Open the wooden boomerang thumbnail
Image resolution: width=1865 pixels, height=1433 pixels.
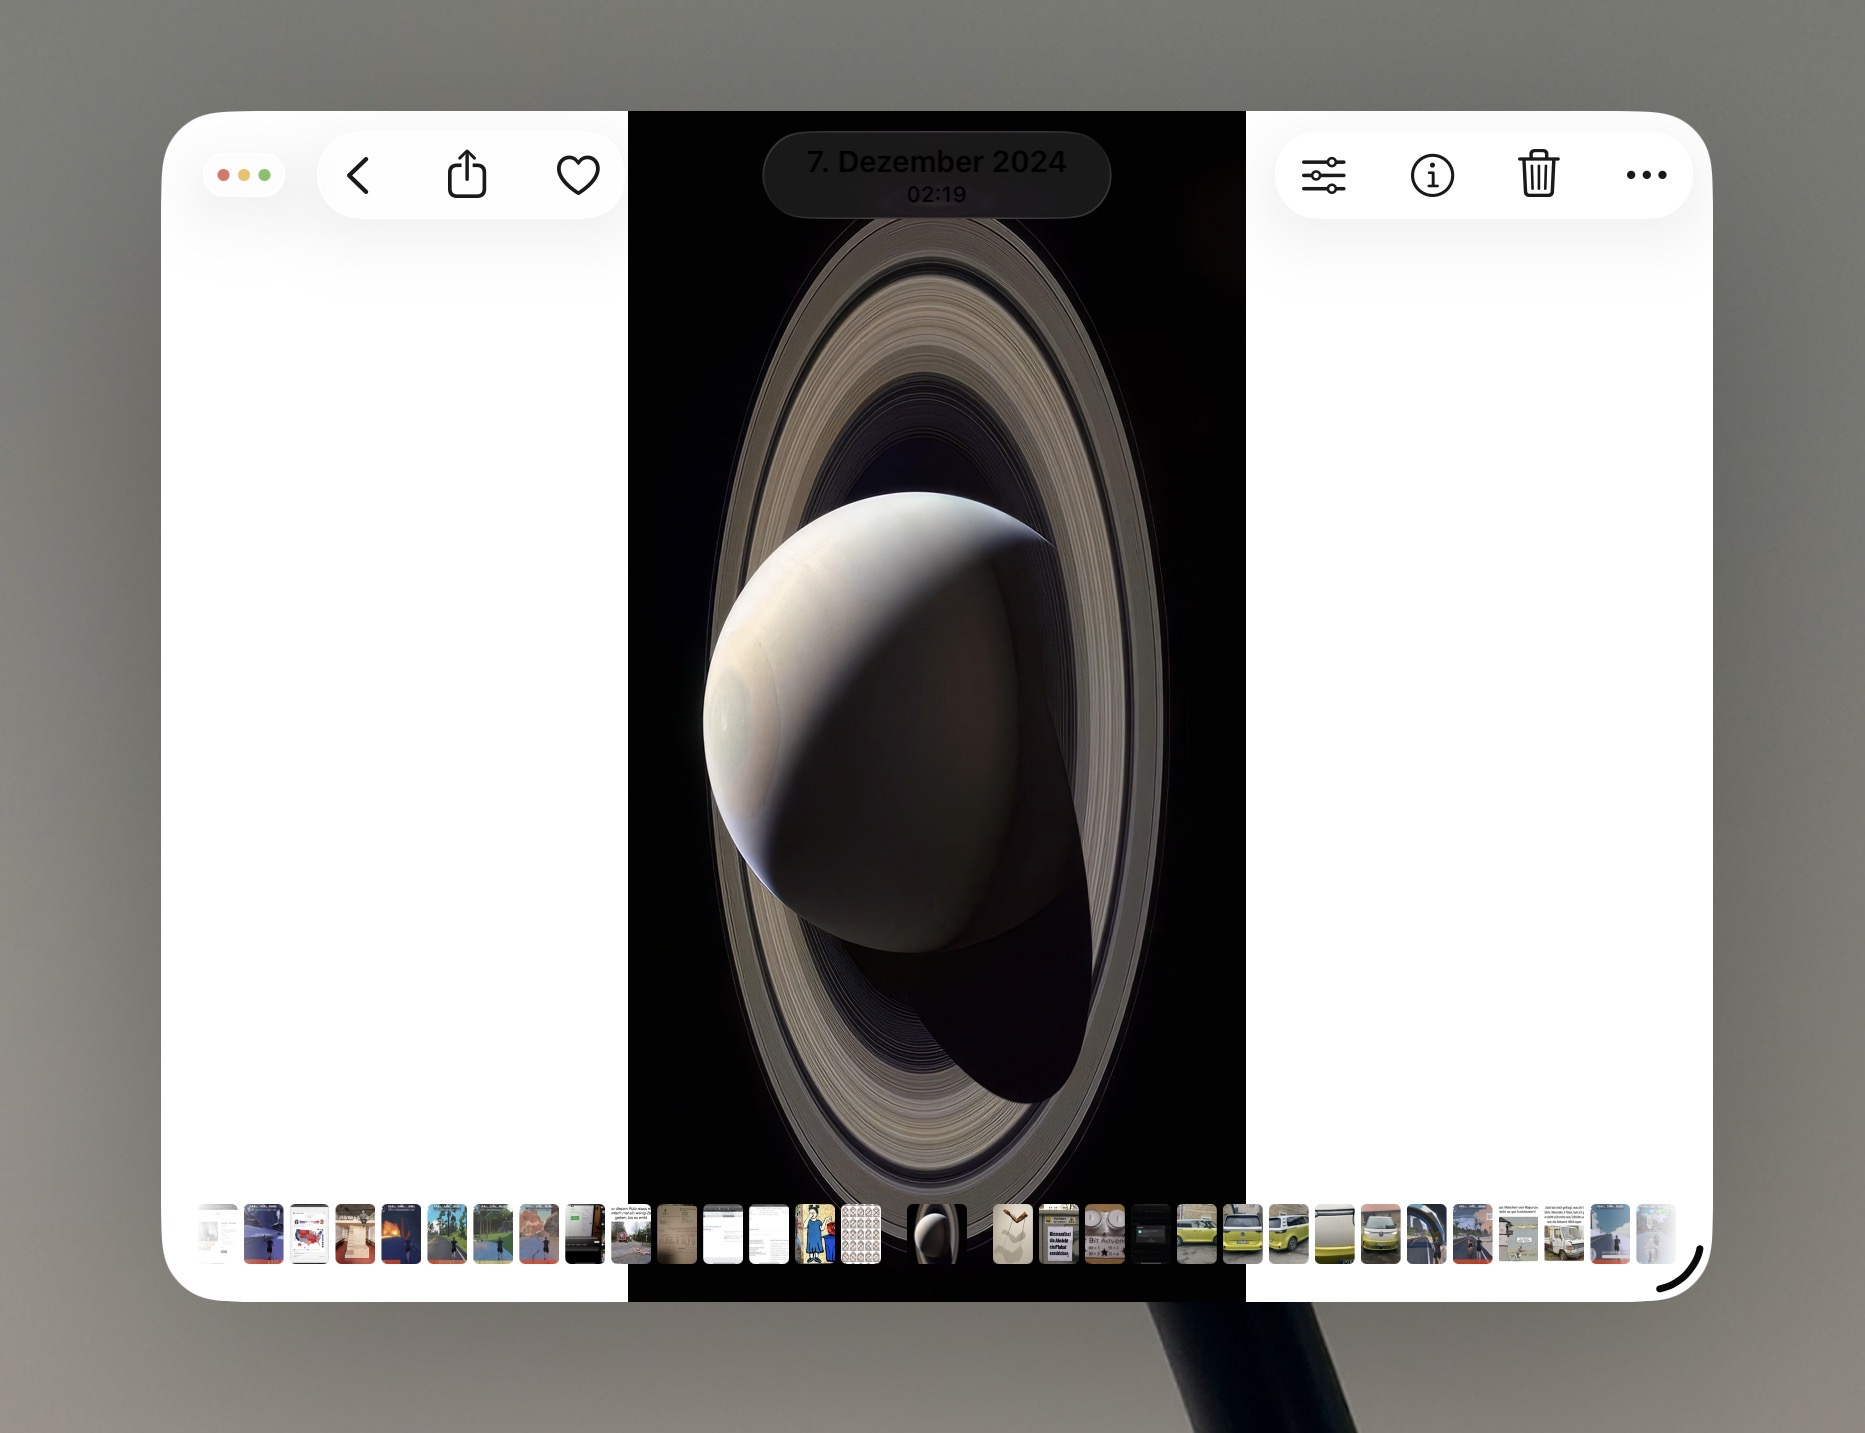click(1012, 1234)
